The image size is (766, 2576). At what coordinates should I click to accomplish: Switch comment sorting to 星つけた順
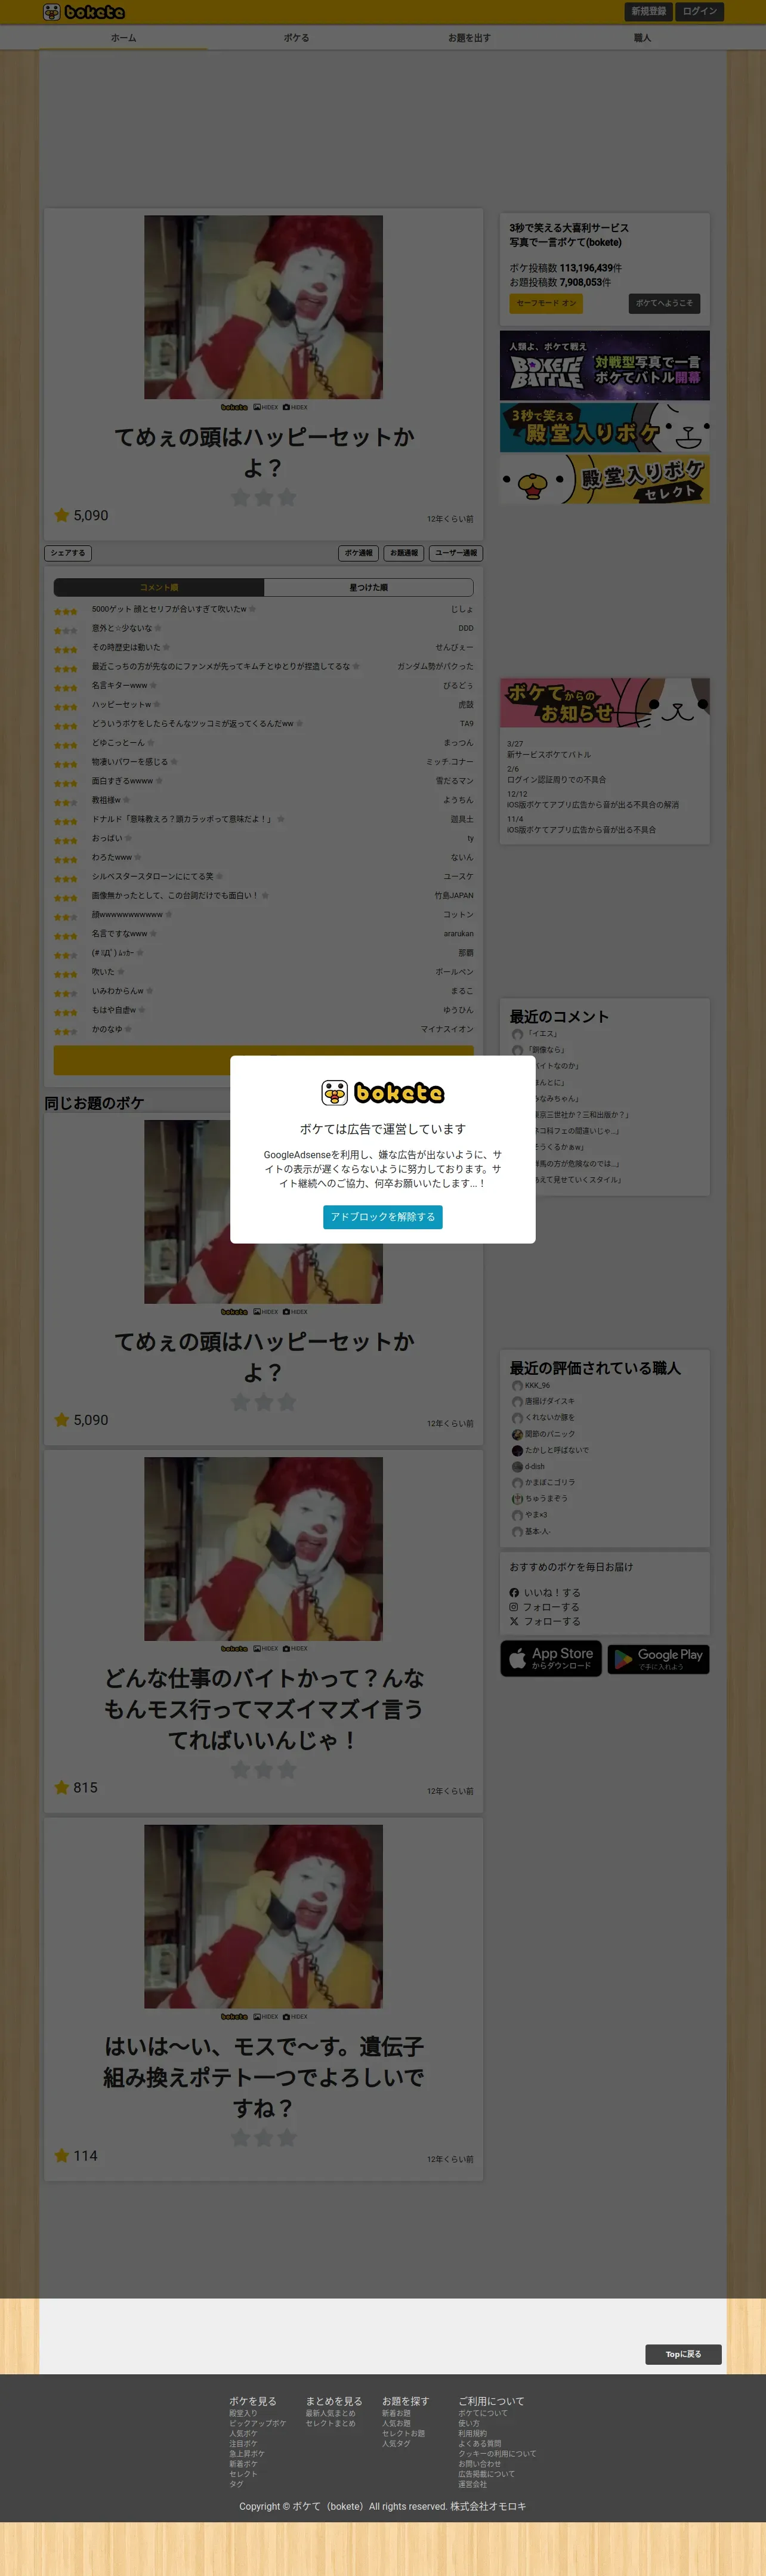(368, 587)
